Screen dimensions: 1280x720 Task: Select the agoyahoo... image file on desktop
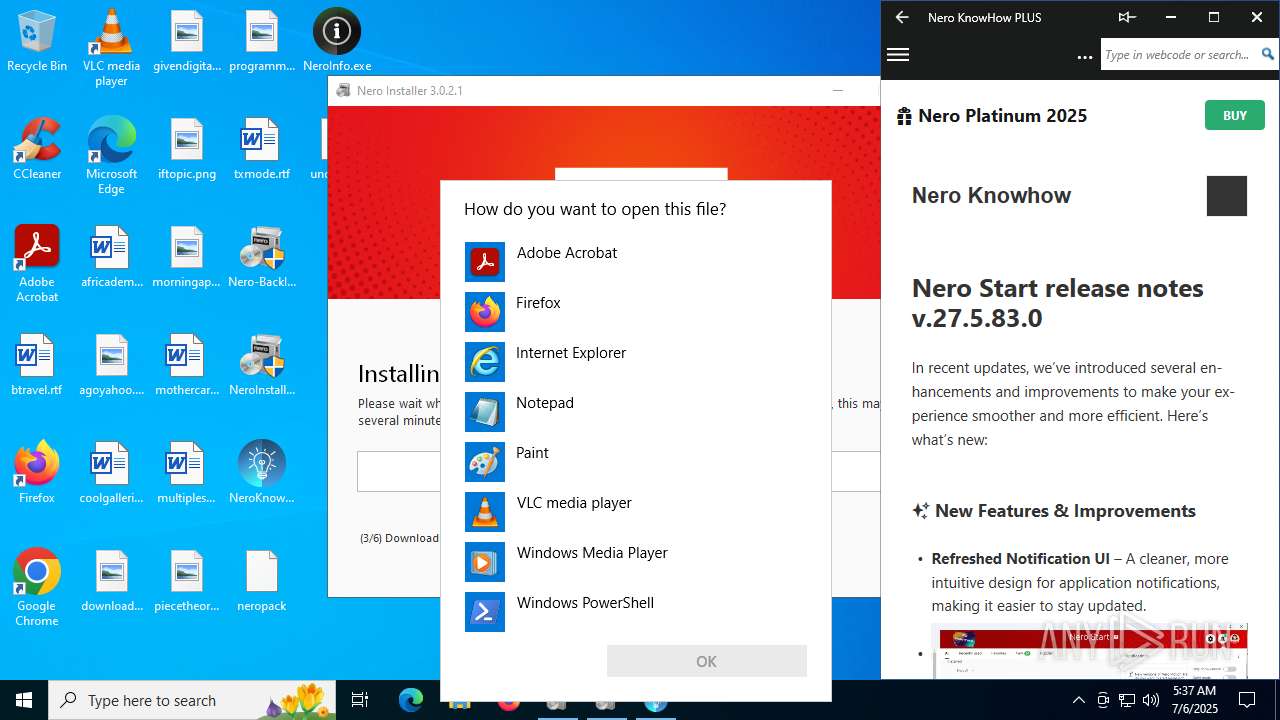(111, 365)
